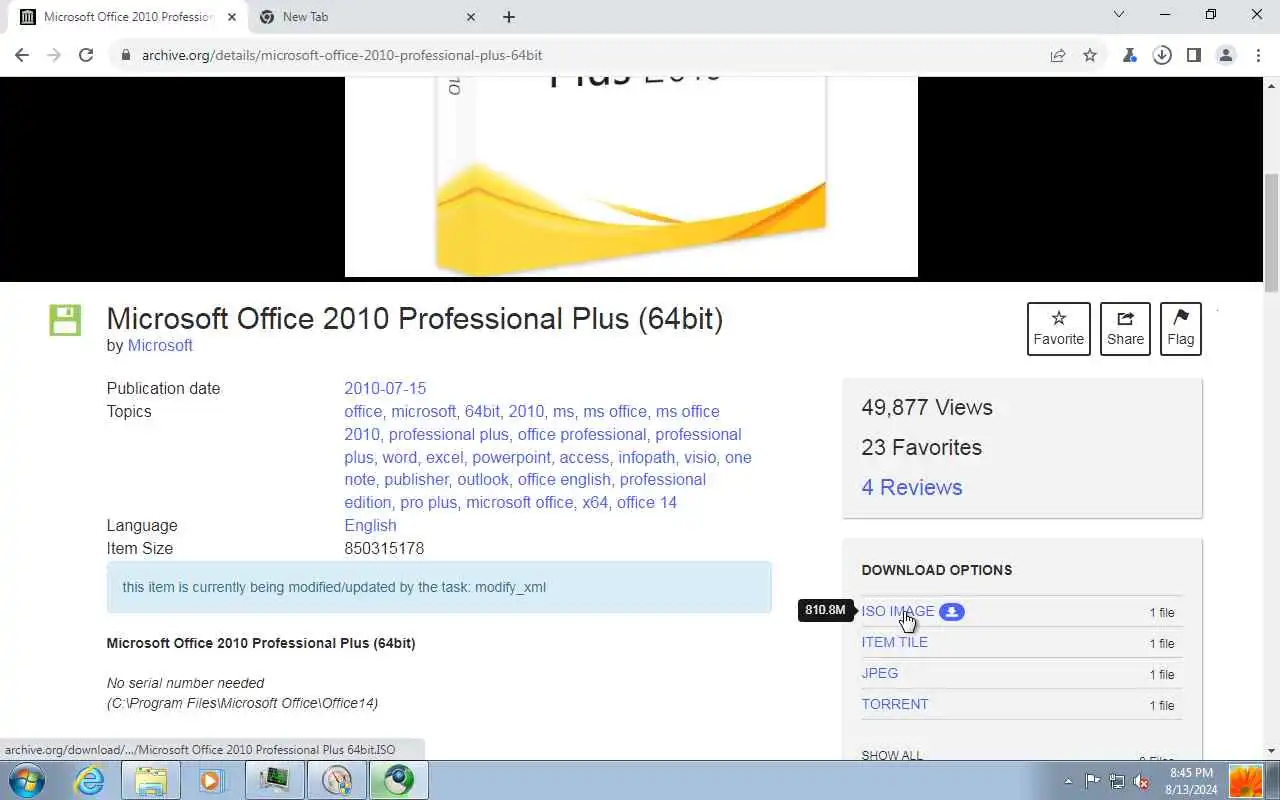1280x800 pixels.
Task: Click the 49,877 Views text
Action: pos(927,407)
